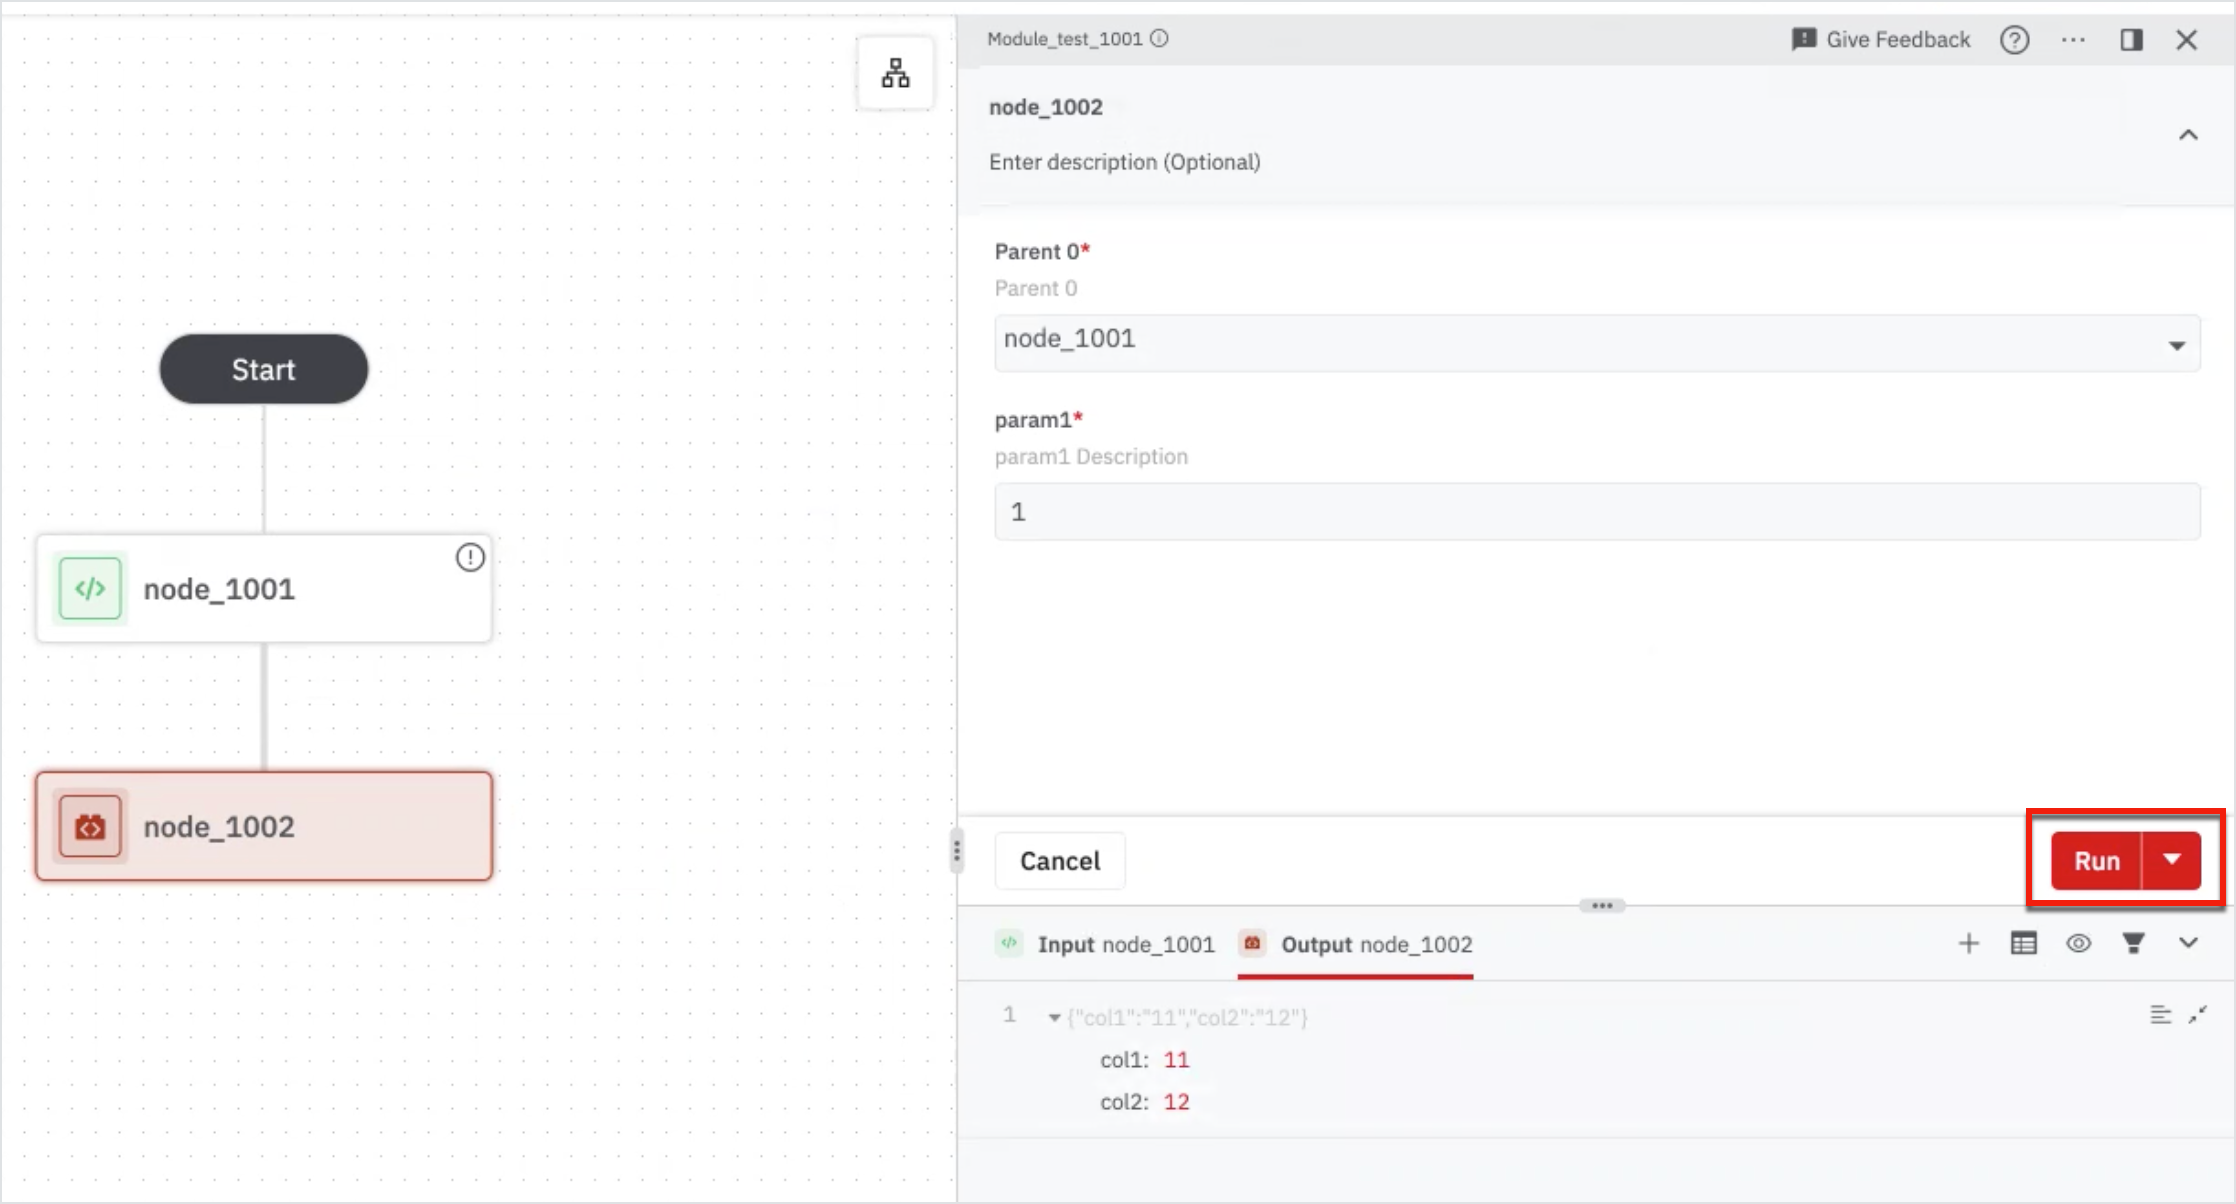Click the plus icon in output toolbar
The width and height of the screenshot is (2236, 1204).
1968,943
